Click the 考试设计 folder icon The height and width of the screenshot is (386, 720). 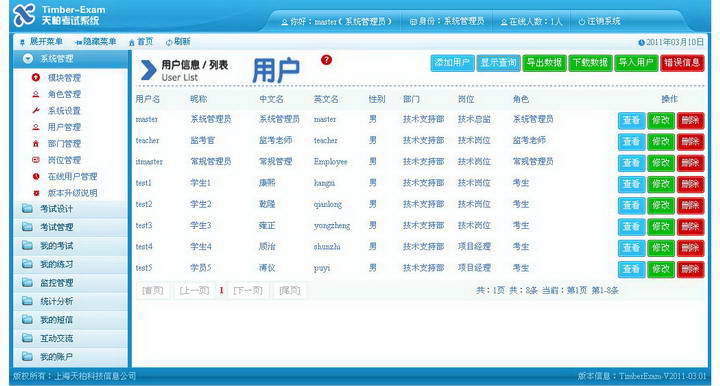pos(28,209)
